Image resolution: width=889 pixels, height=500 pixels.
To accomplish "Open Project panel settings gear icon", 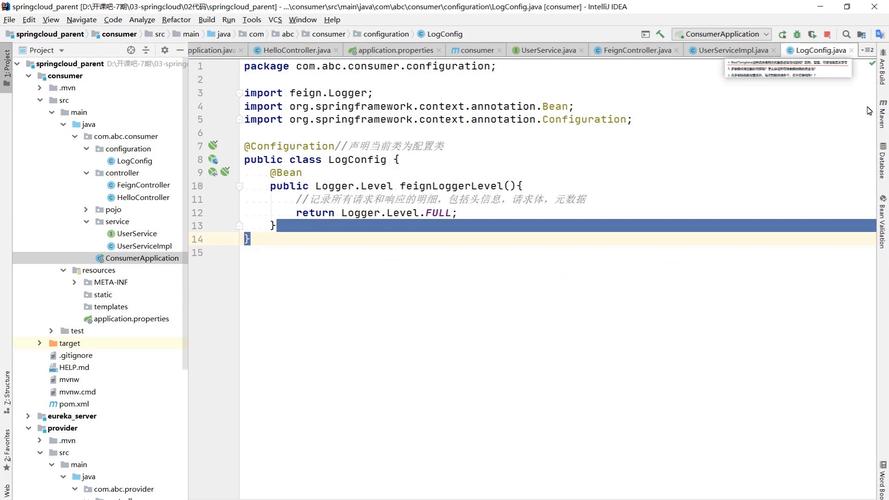I will point(165,50).
